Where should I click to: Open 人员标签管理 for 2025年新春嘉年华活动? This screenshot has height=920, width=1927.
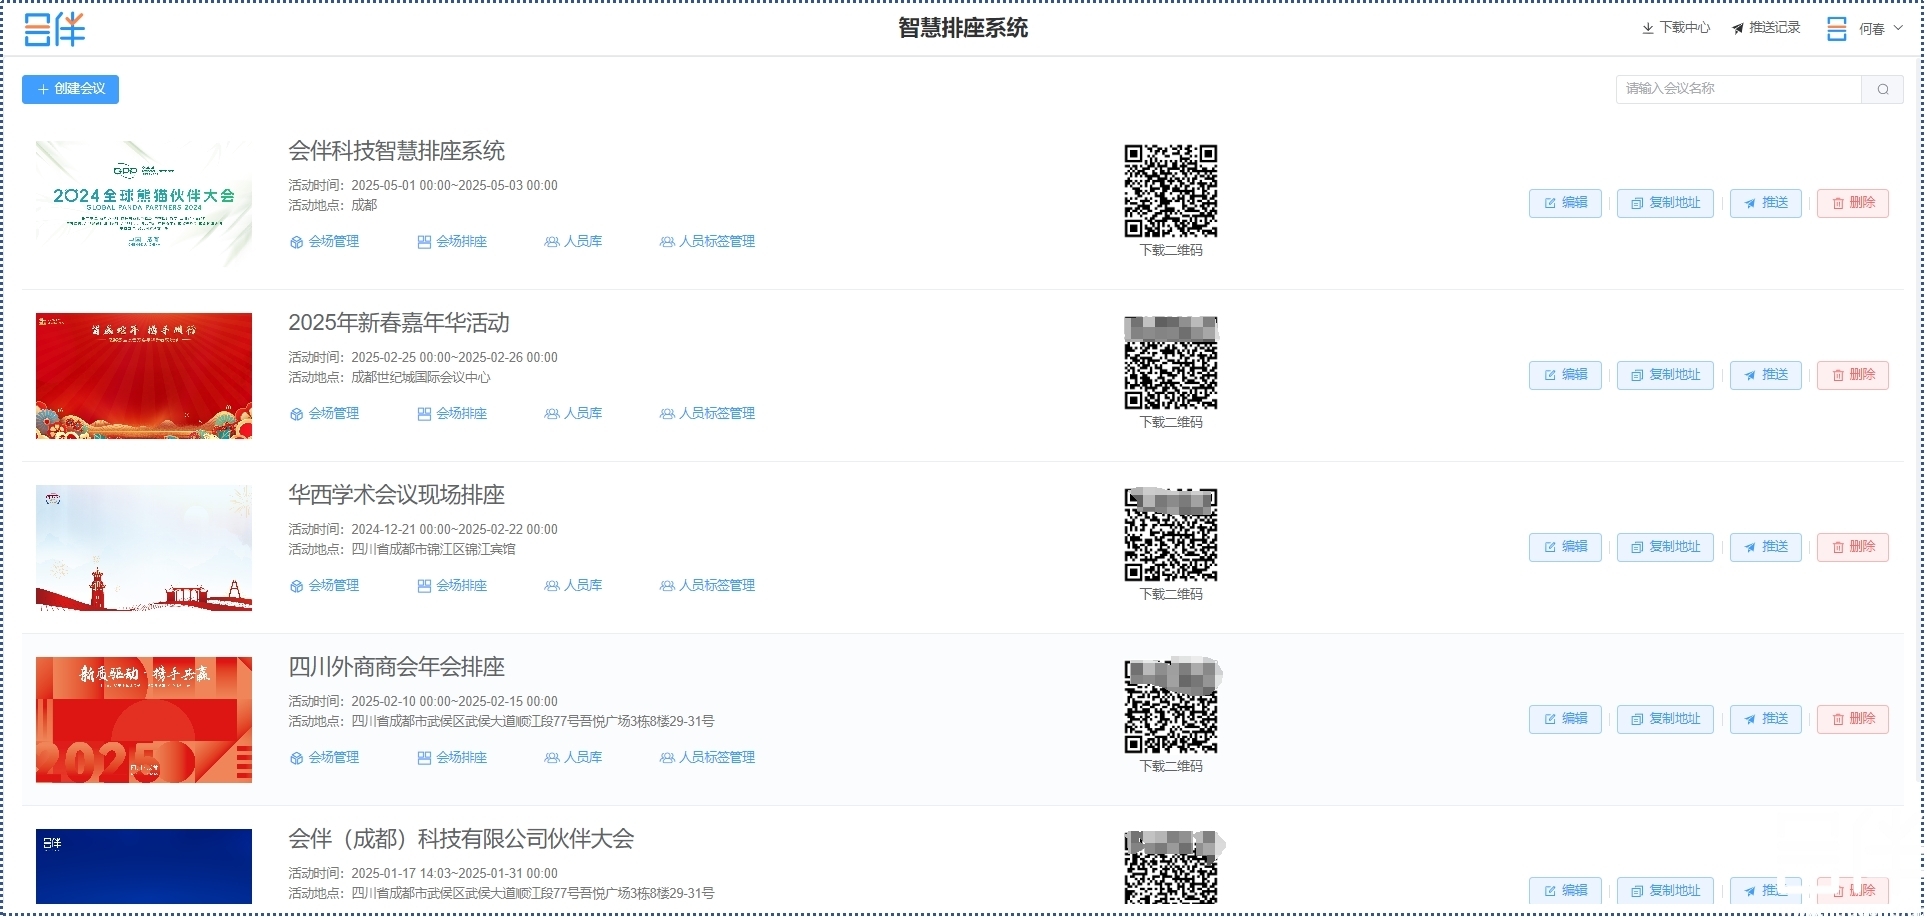point(707,413)
